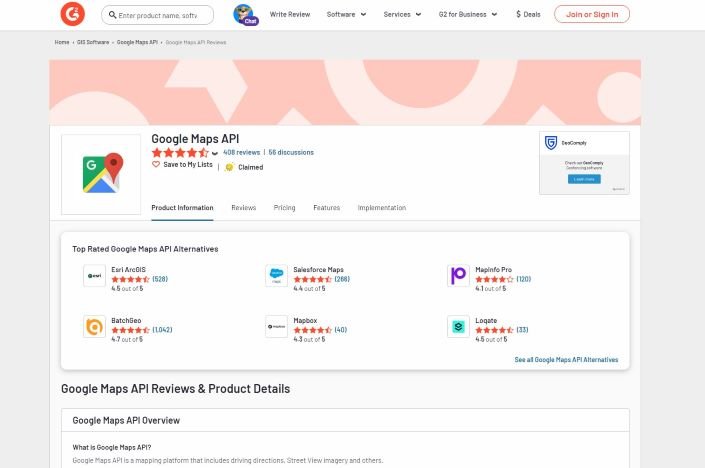Click "What is Google Maps API?" heading
Image resolution: width=705 pixels, height=468 pixels.
(112, 447)
